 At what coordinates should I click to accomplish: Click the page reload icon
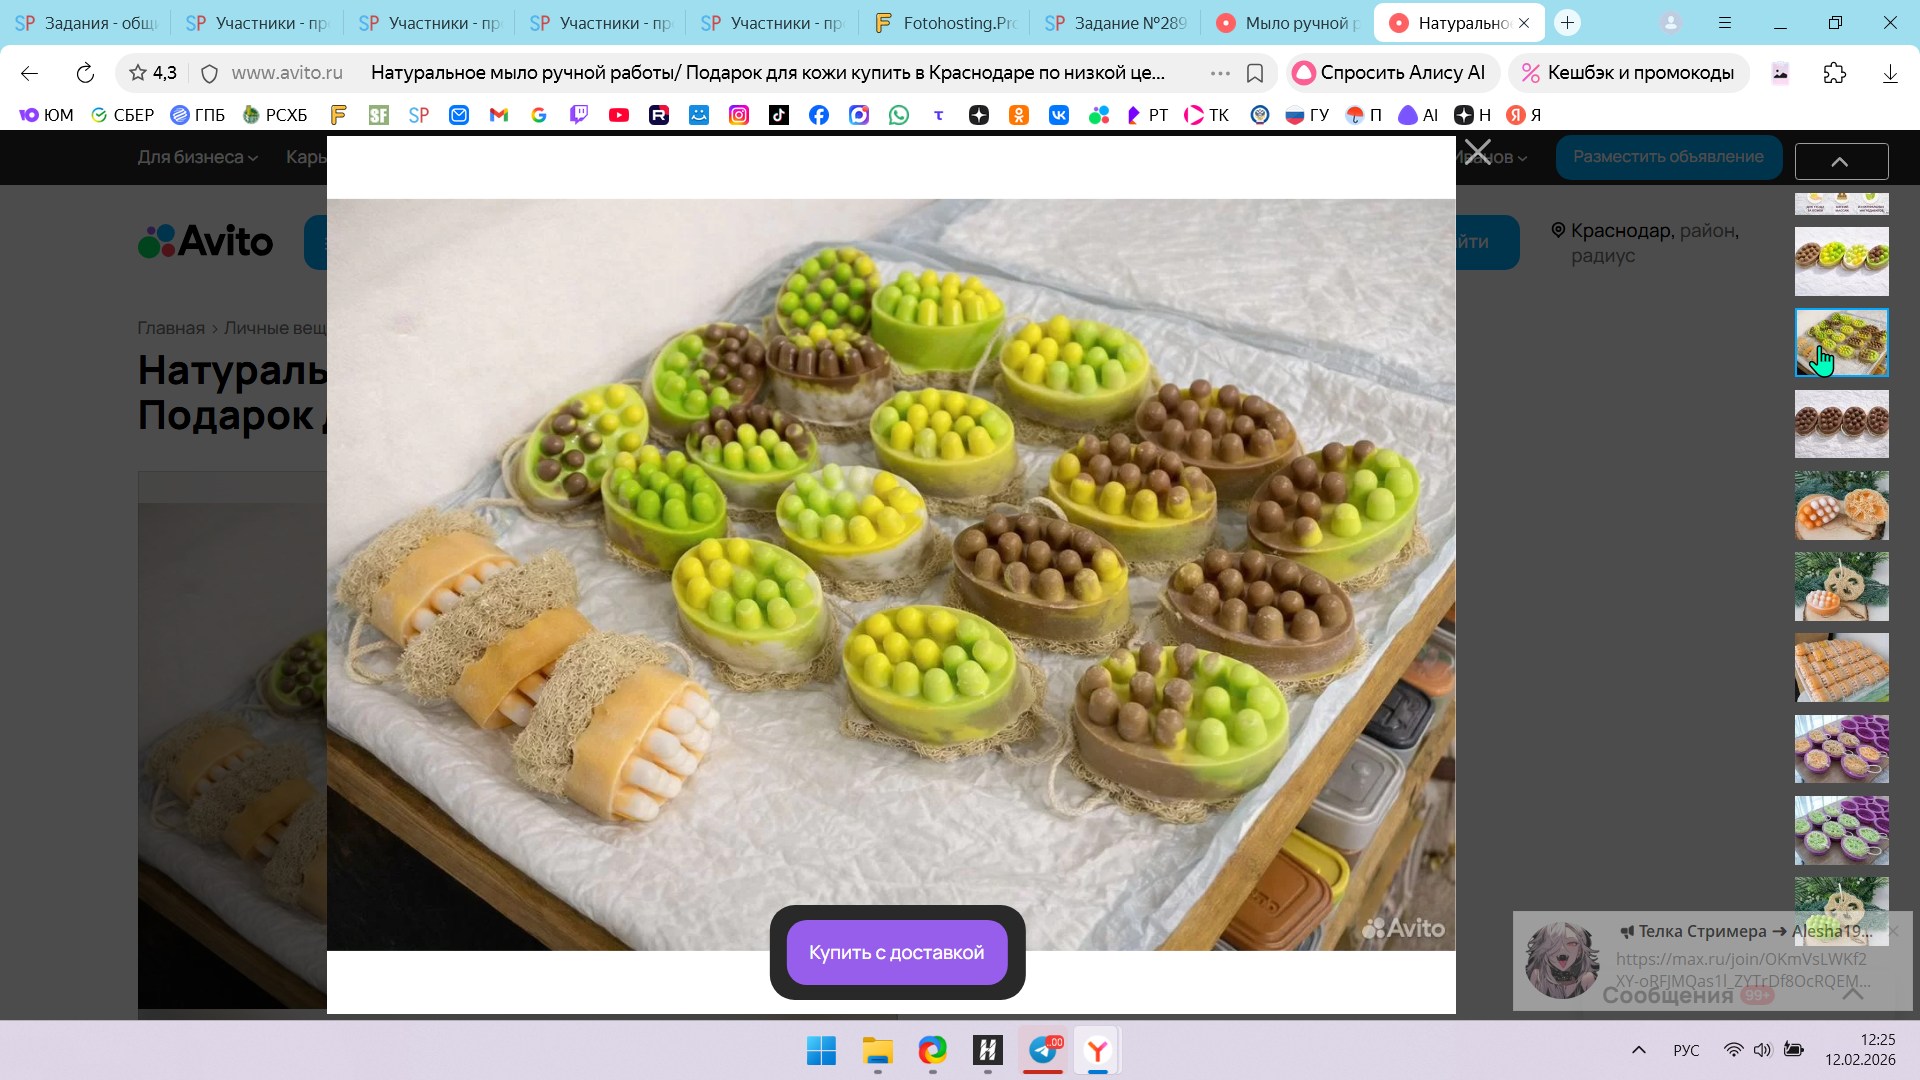tap(85, 73)
